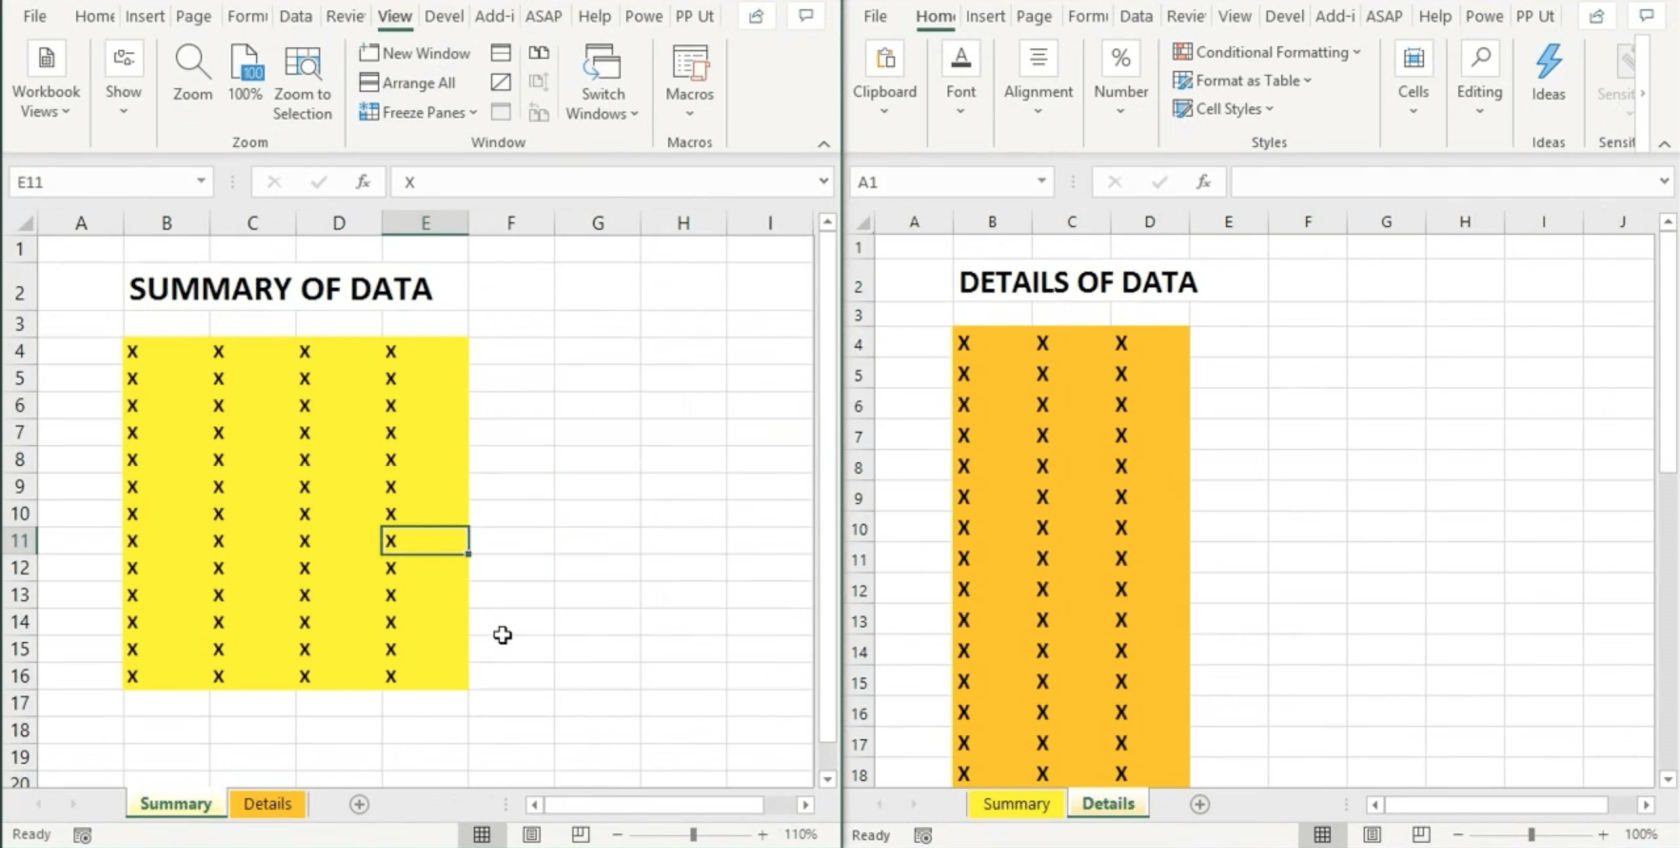Viewport: 1680px width, 848px height.
Task: Click the Ideas lightning icon
Action: (x=1548, y=62)
